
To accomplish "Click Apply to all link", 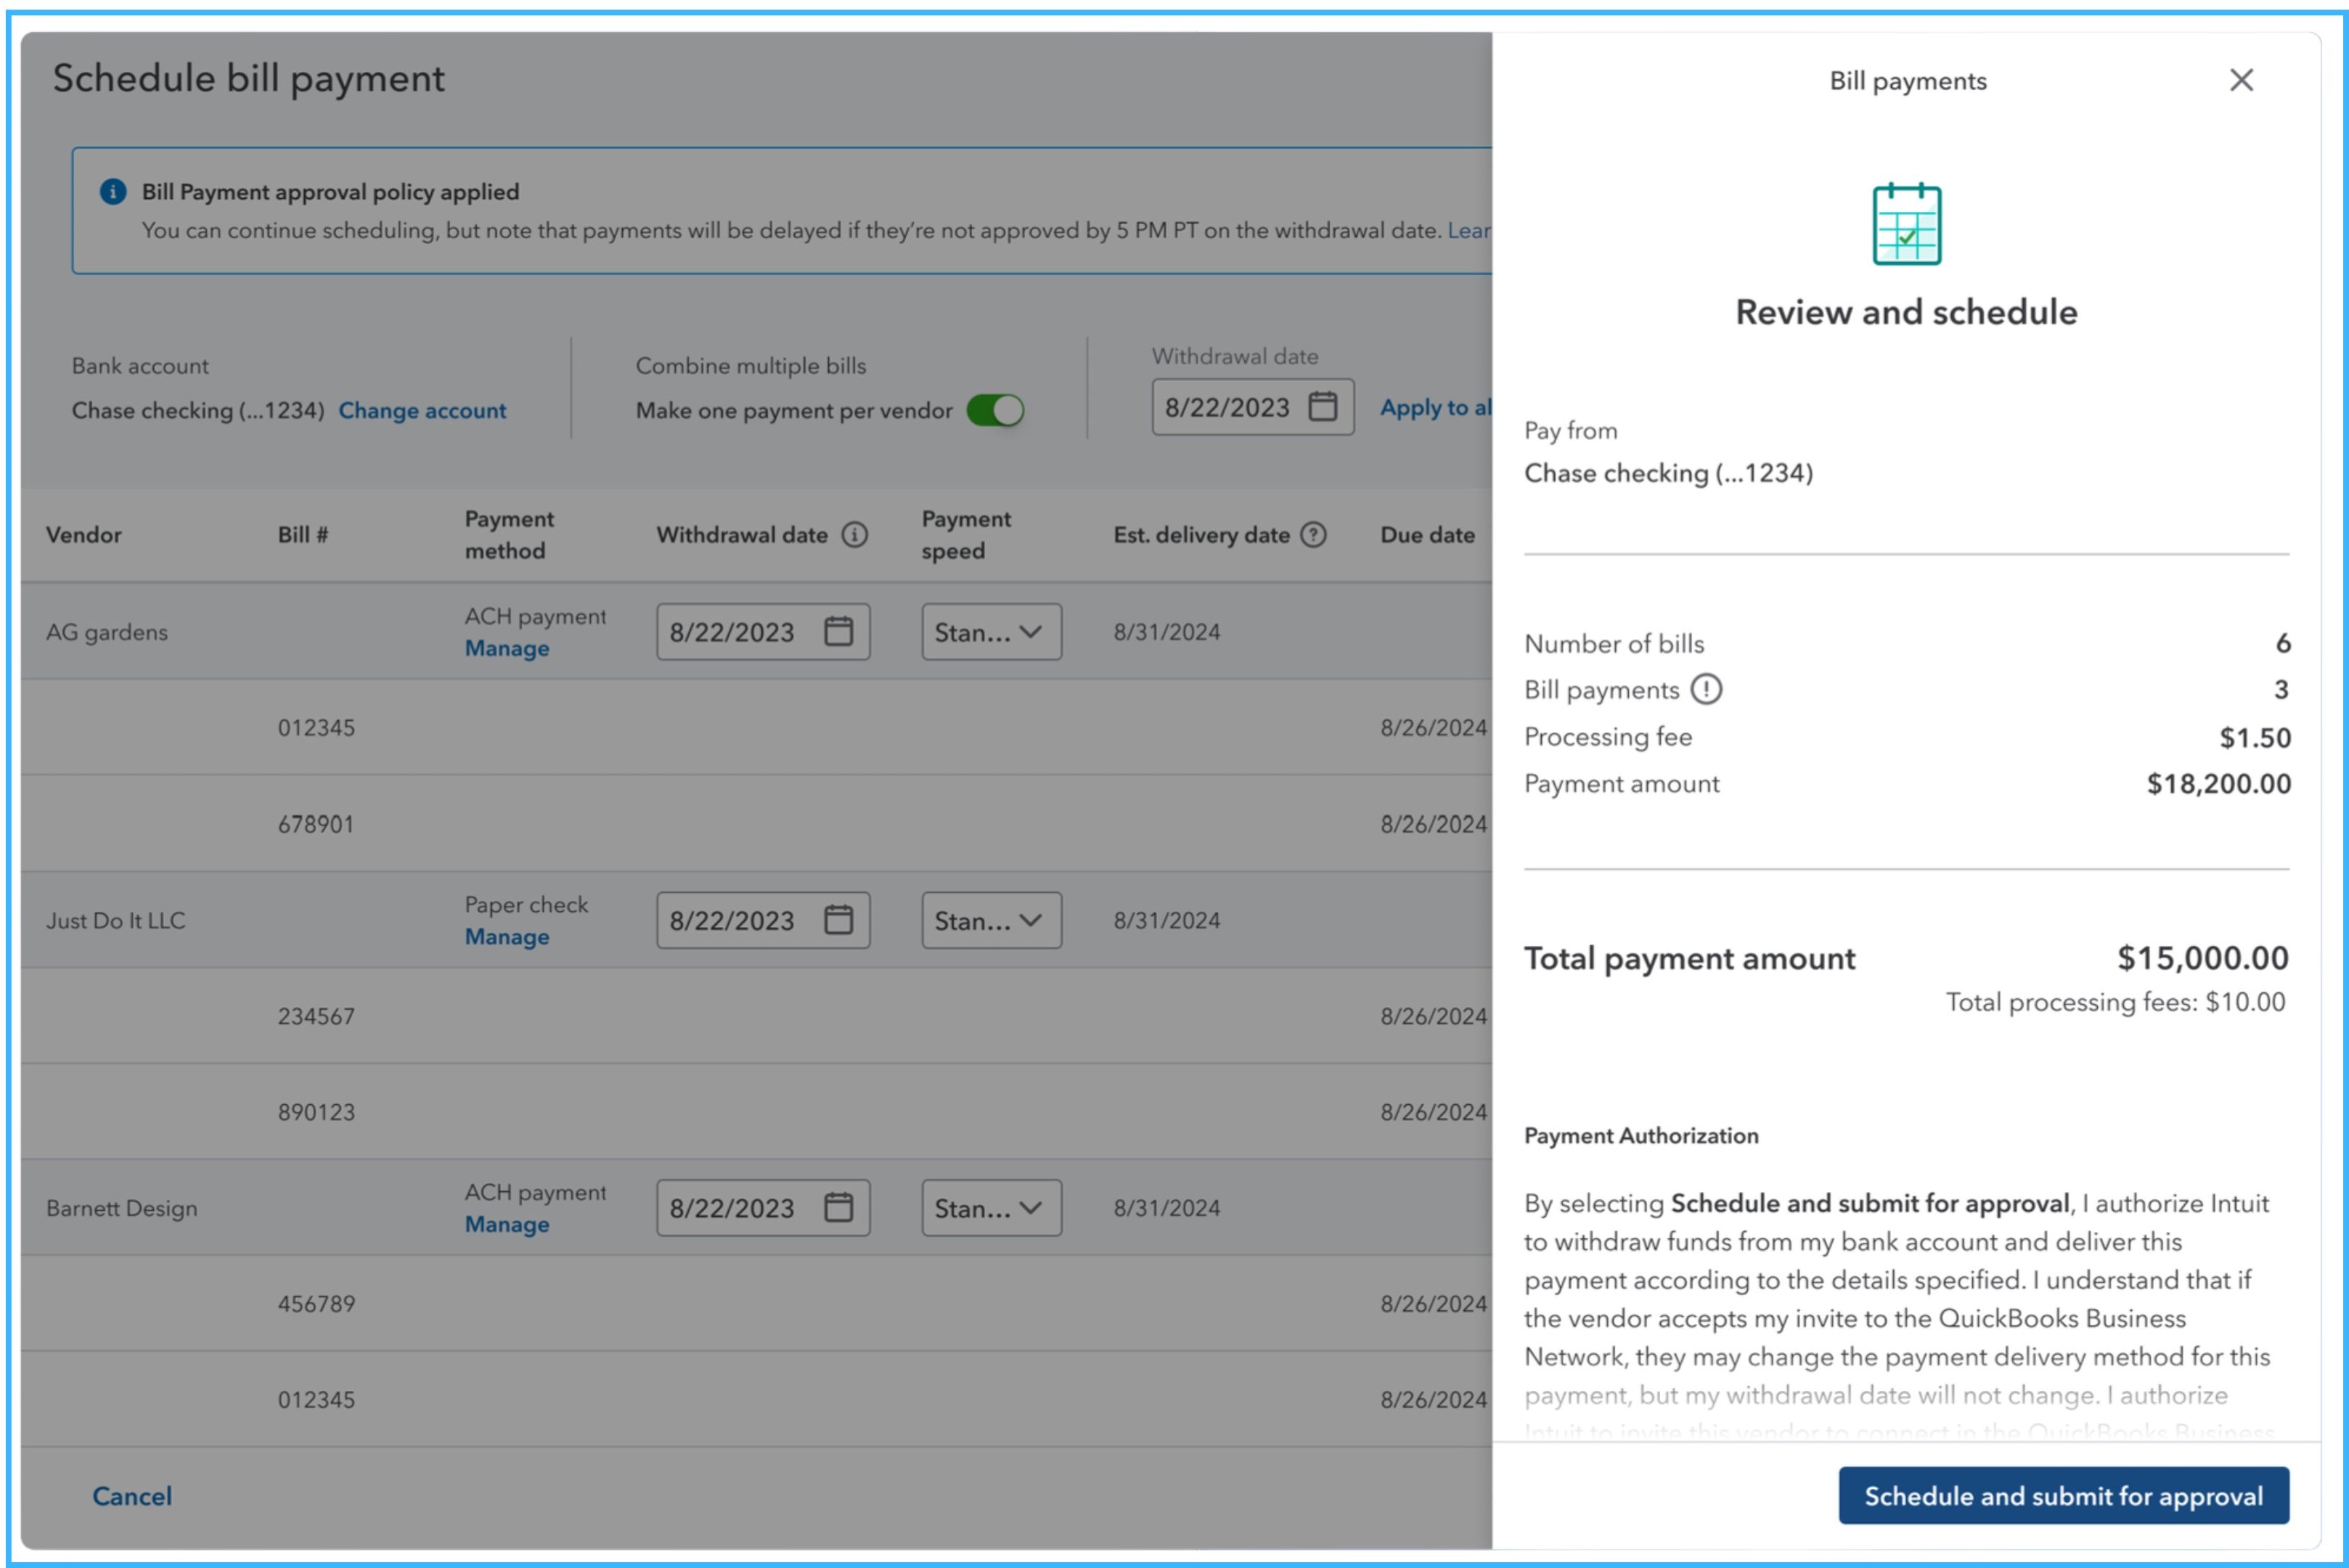I will click(x=1434, y=407).
